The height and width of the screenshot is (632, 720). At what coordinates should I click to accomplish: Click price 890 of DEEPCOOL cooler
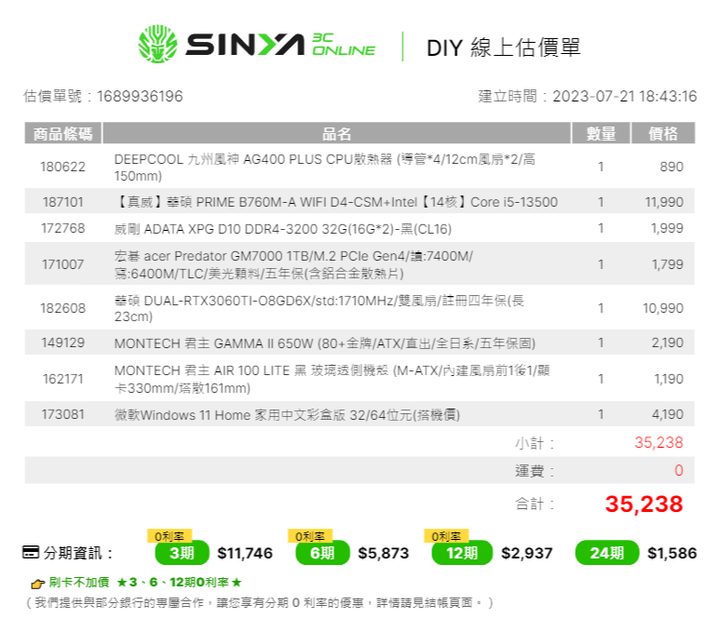(x=671, y=166)
